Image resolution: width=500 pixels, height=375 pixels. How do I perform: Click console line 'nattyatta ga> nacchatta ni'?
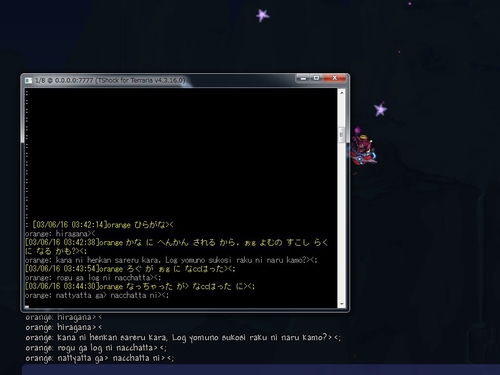click(x=97, y=295)
